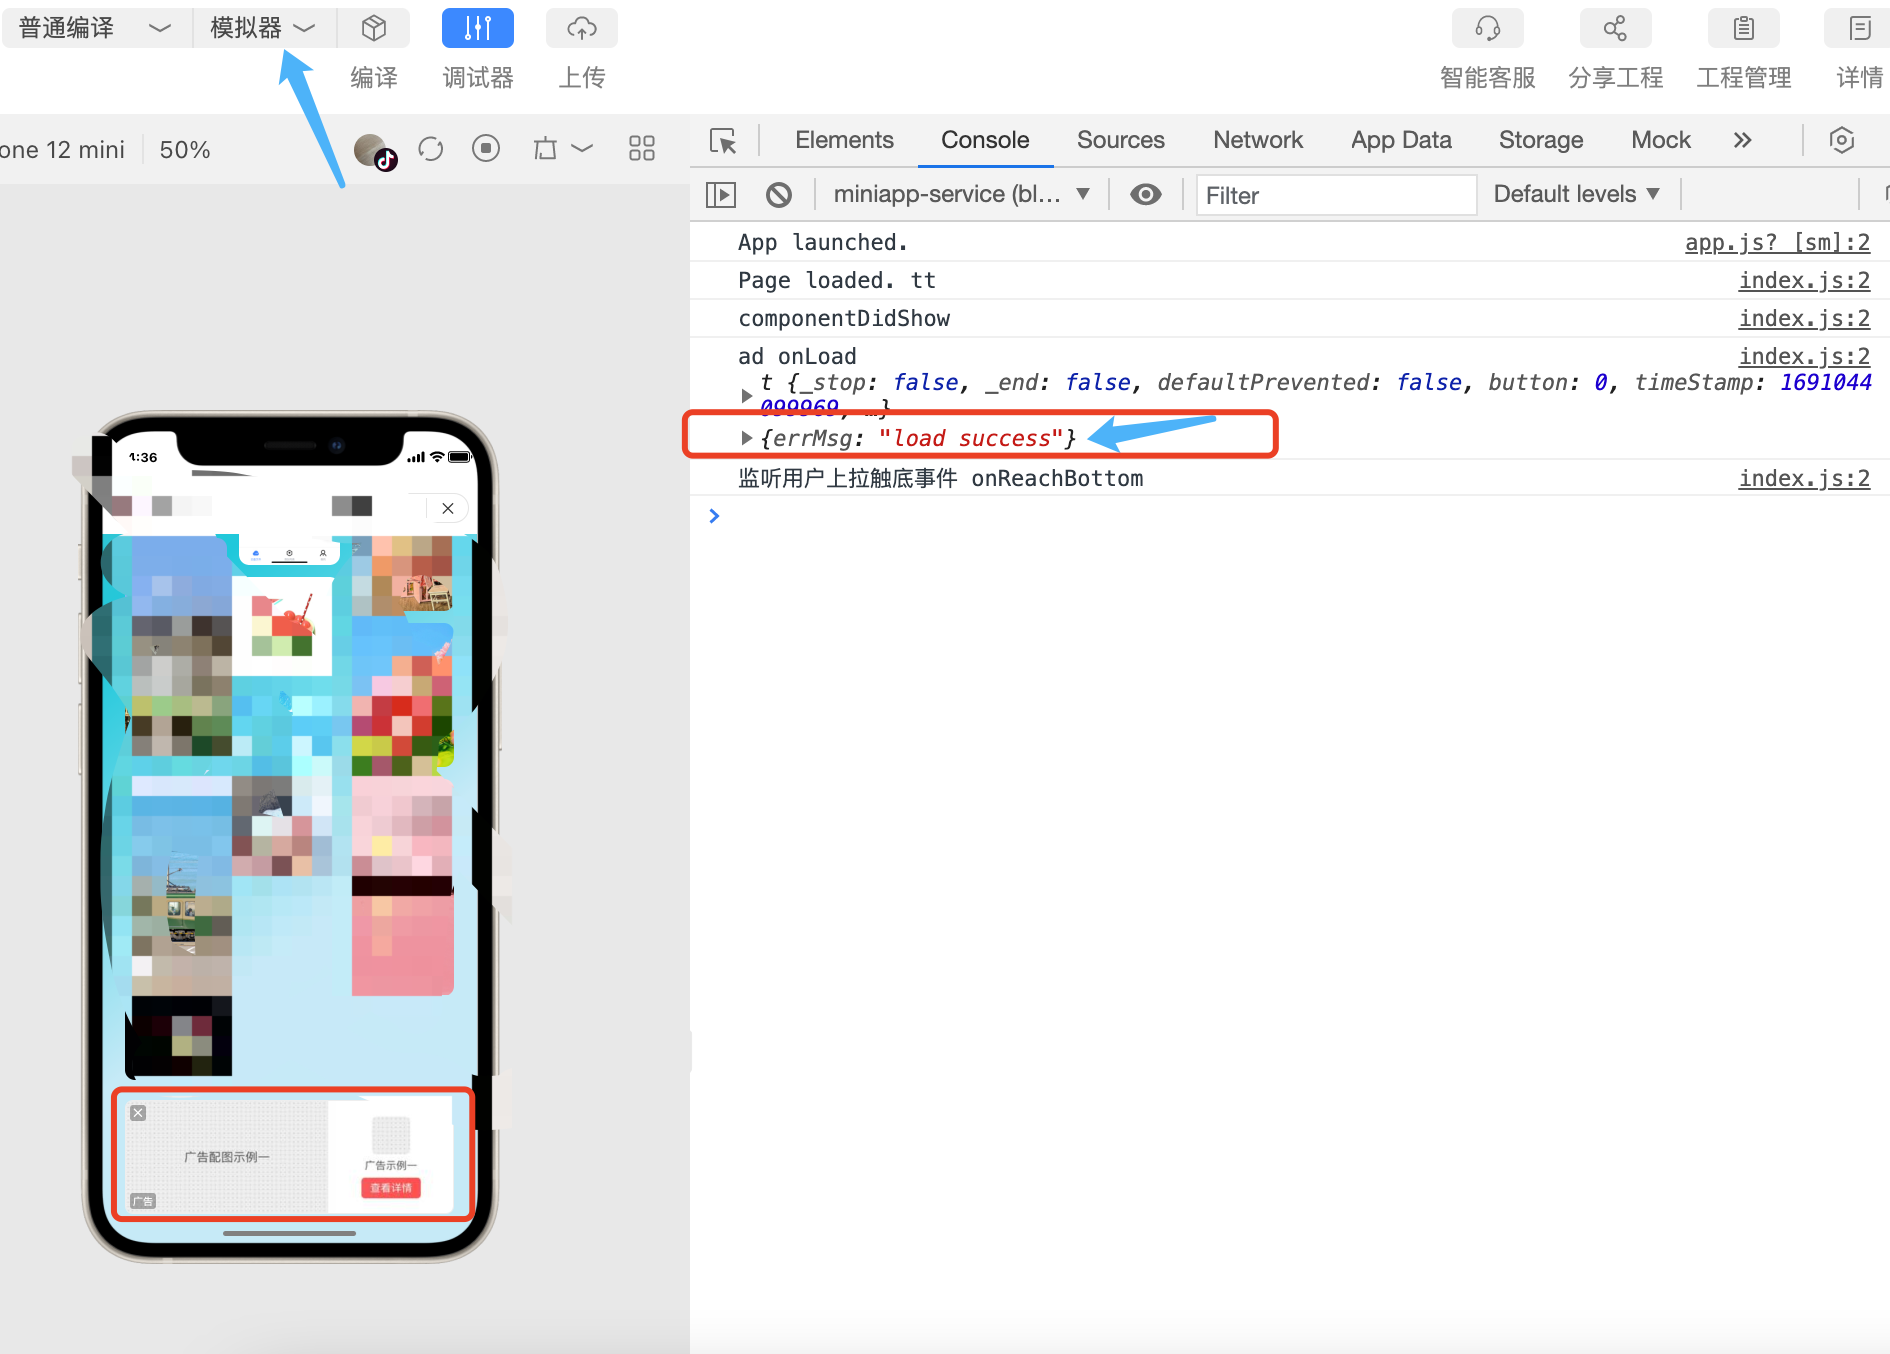Click the 分享工程 share icon
The width and height of the screenshot is (1890, 1354).
coord(1615,28)
